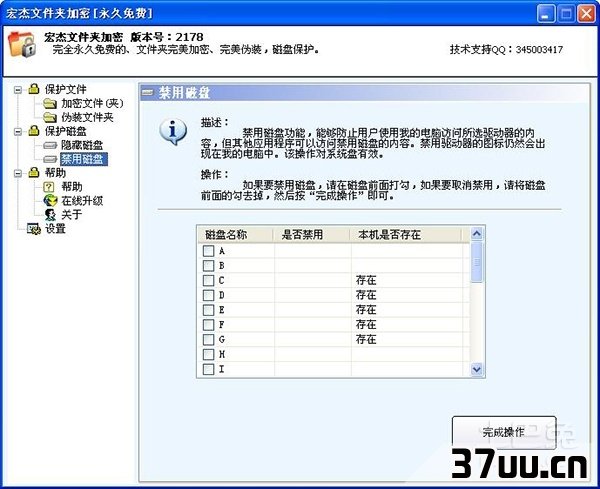Viewport: 600px width, 489px height.
Task: Check the box for disk G
Action: click(209, 340)
